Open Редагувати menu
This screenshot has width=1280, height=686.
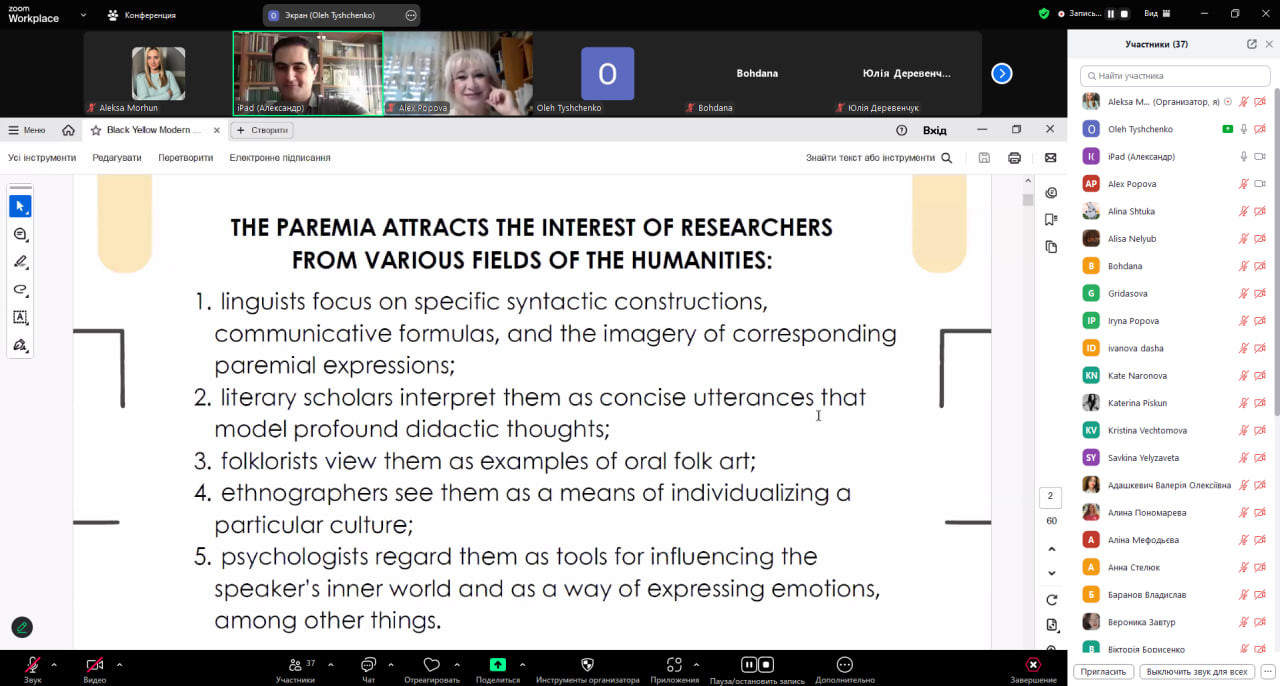(117, 158)
